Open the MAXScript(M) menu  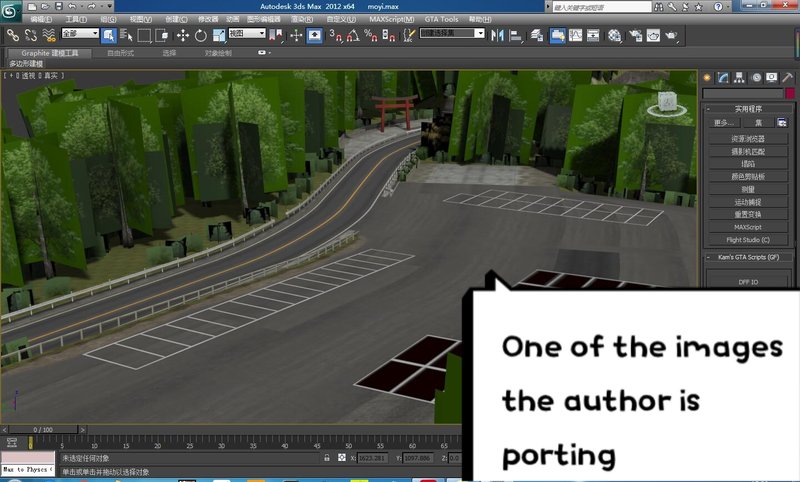(391, 19)
